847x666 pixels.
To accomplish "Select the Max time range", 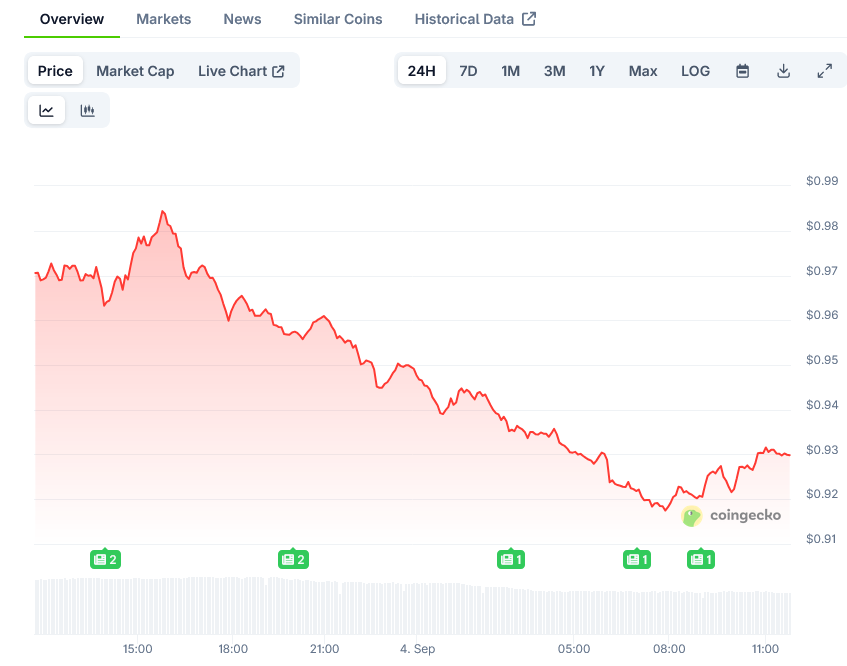I will pos(643,71).
